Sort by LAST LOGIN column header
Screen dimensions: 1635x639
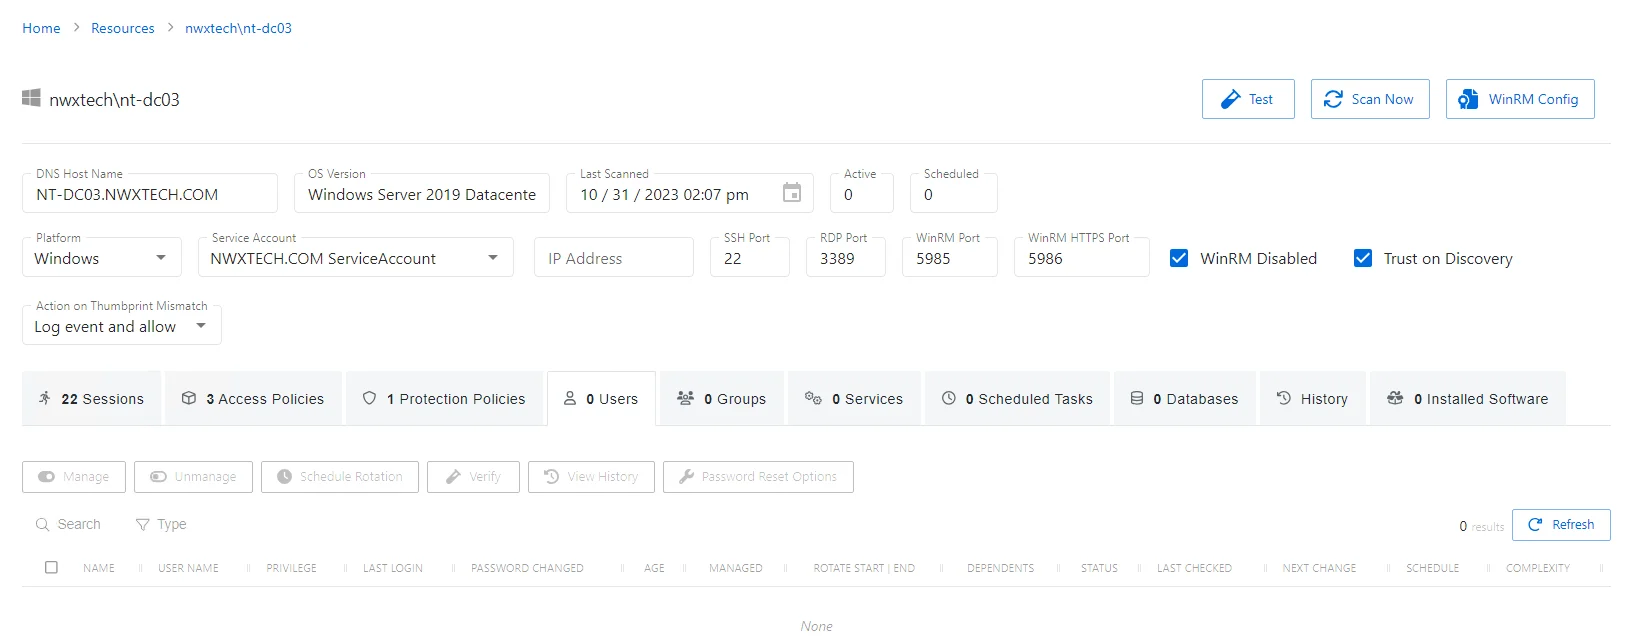point(393,568)
